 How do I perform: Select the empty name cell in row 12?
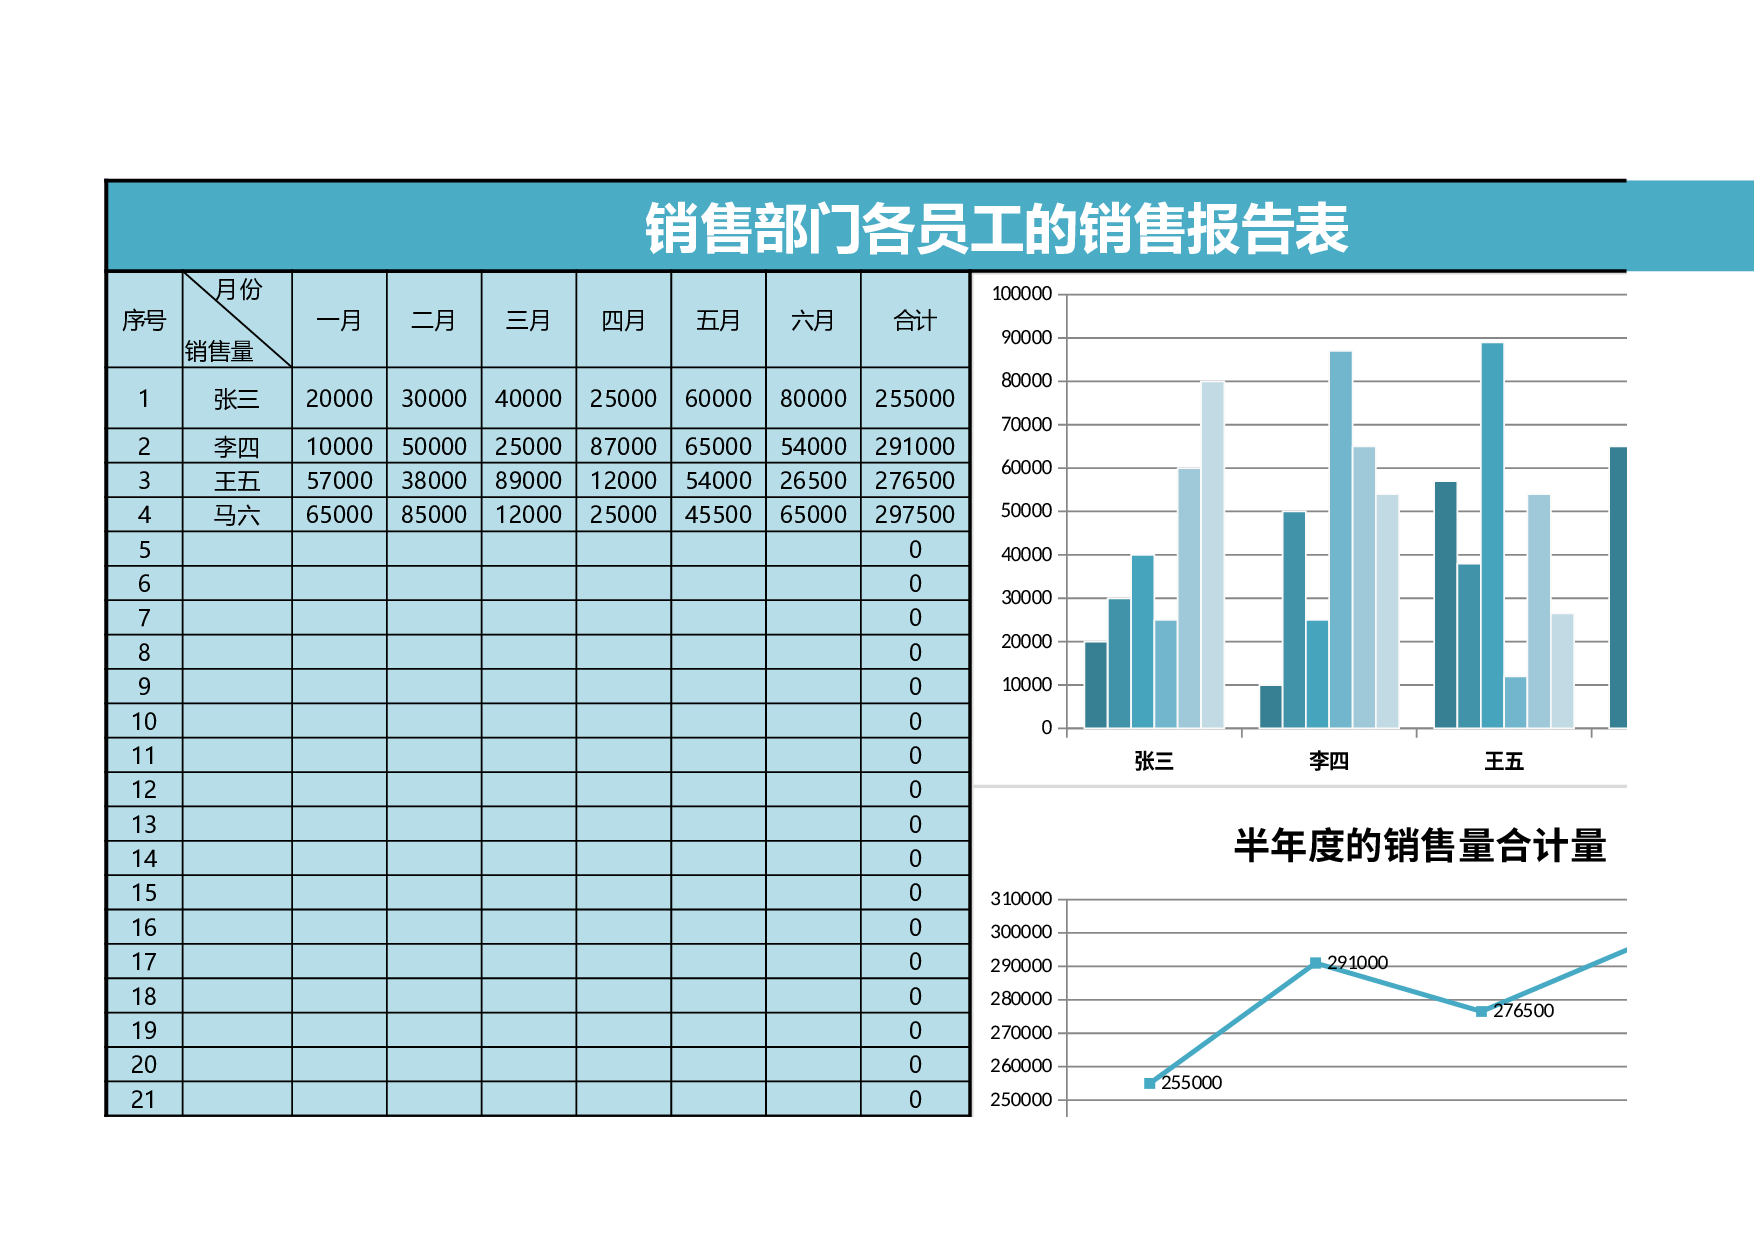tap(237, 790)
